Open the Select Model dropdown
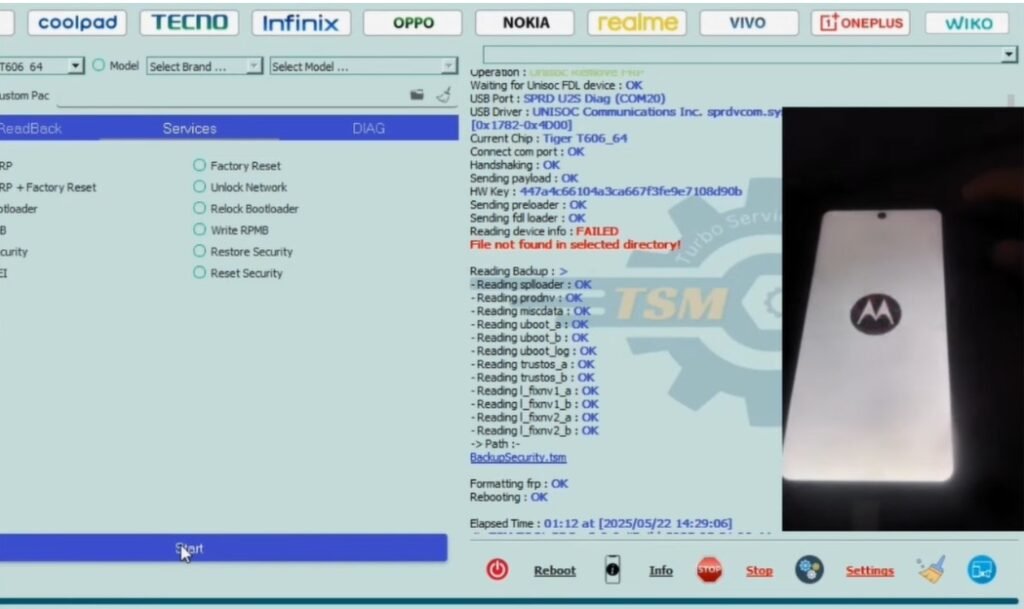This screenshot has height=609, width=1024. pos(448,66)
